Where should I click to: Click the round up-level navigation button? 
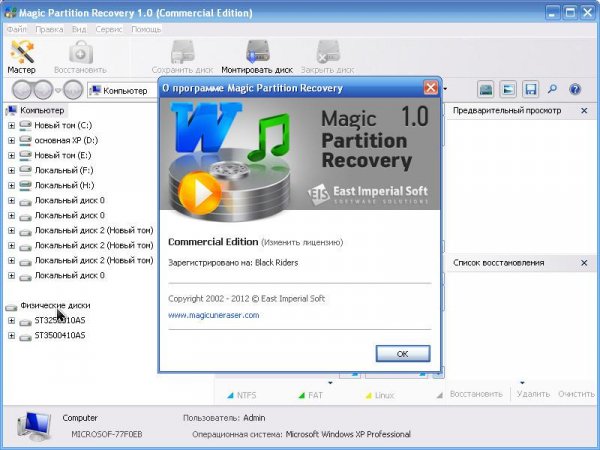[x=73, y=90]
